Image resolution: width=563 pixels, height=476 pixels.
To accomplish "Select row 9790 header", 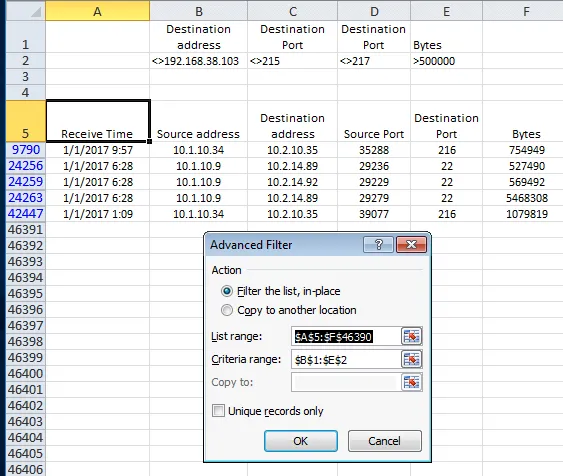I will [x=26, y=150].
